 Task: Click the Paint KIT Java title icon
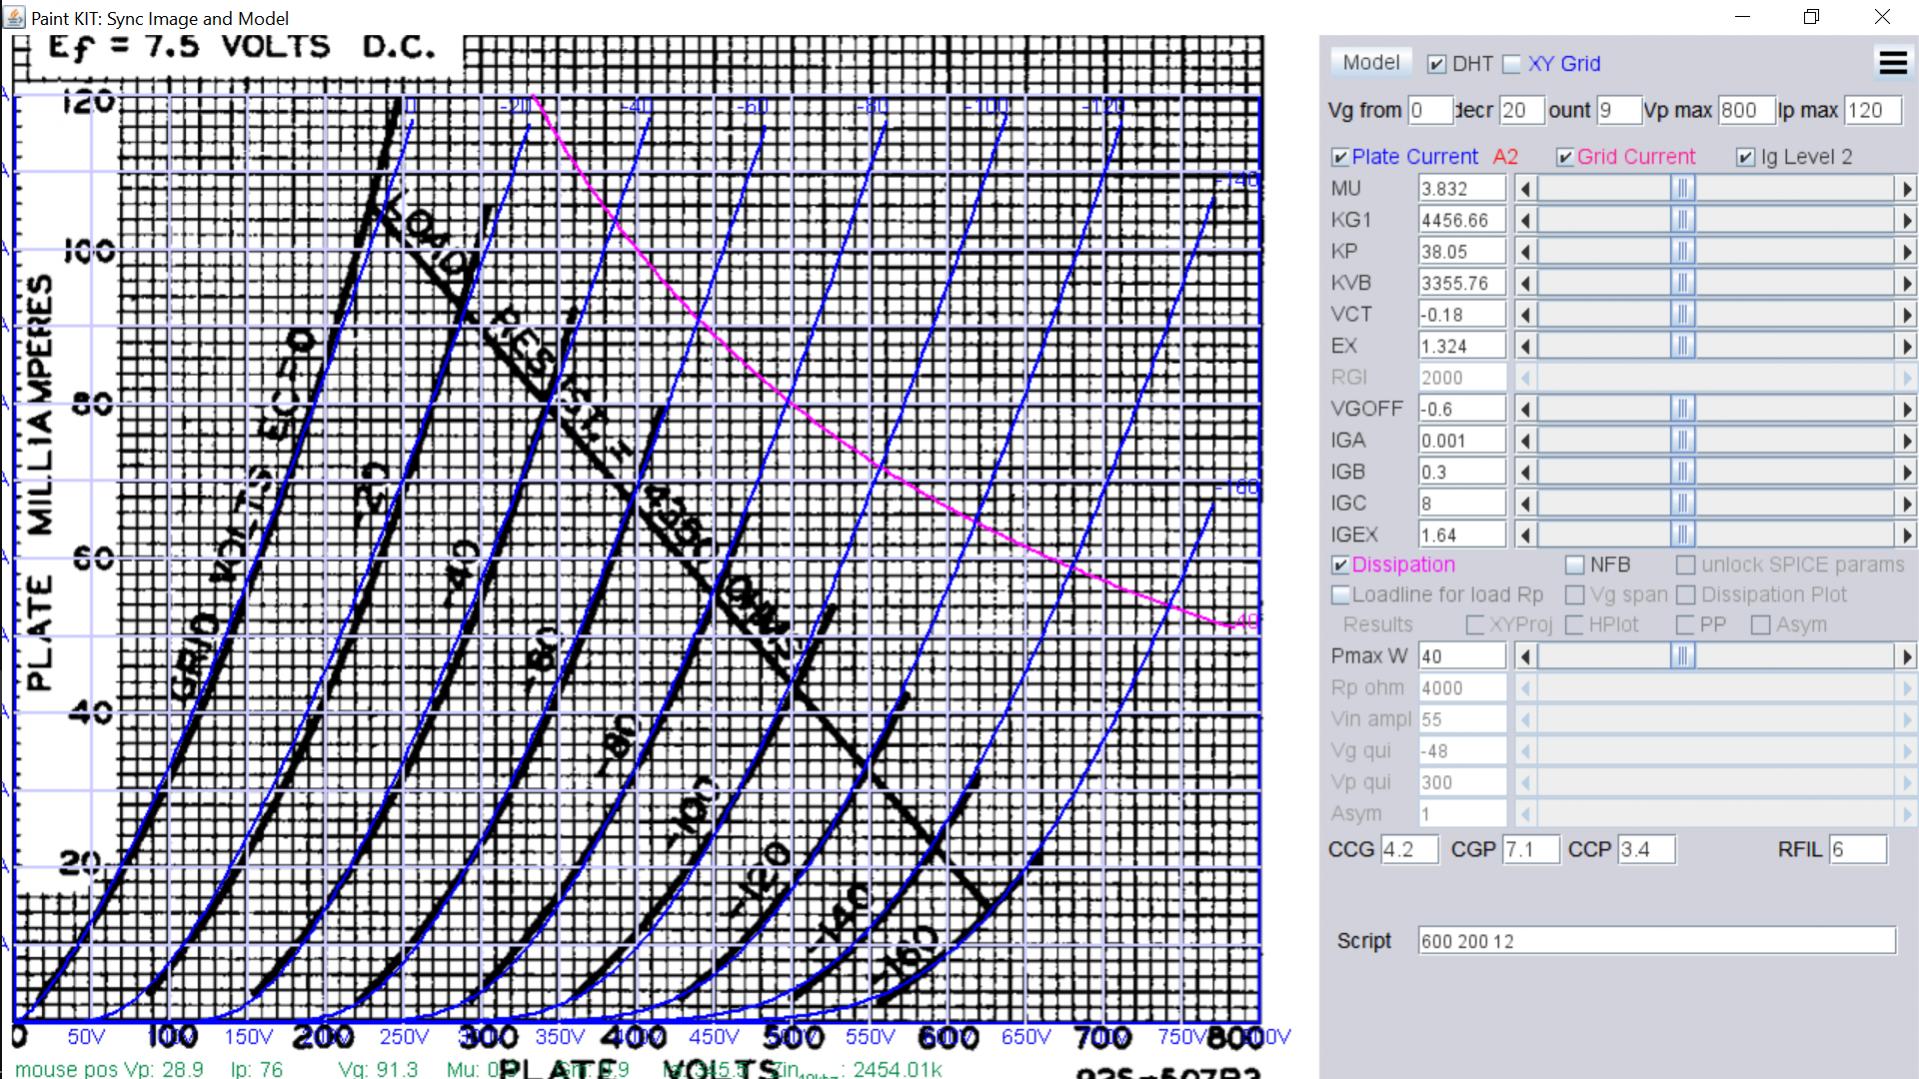[x=15, y=17]
